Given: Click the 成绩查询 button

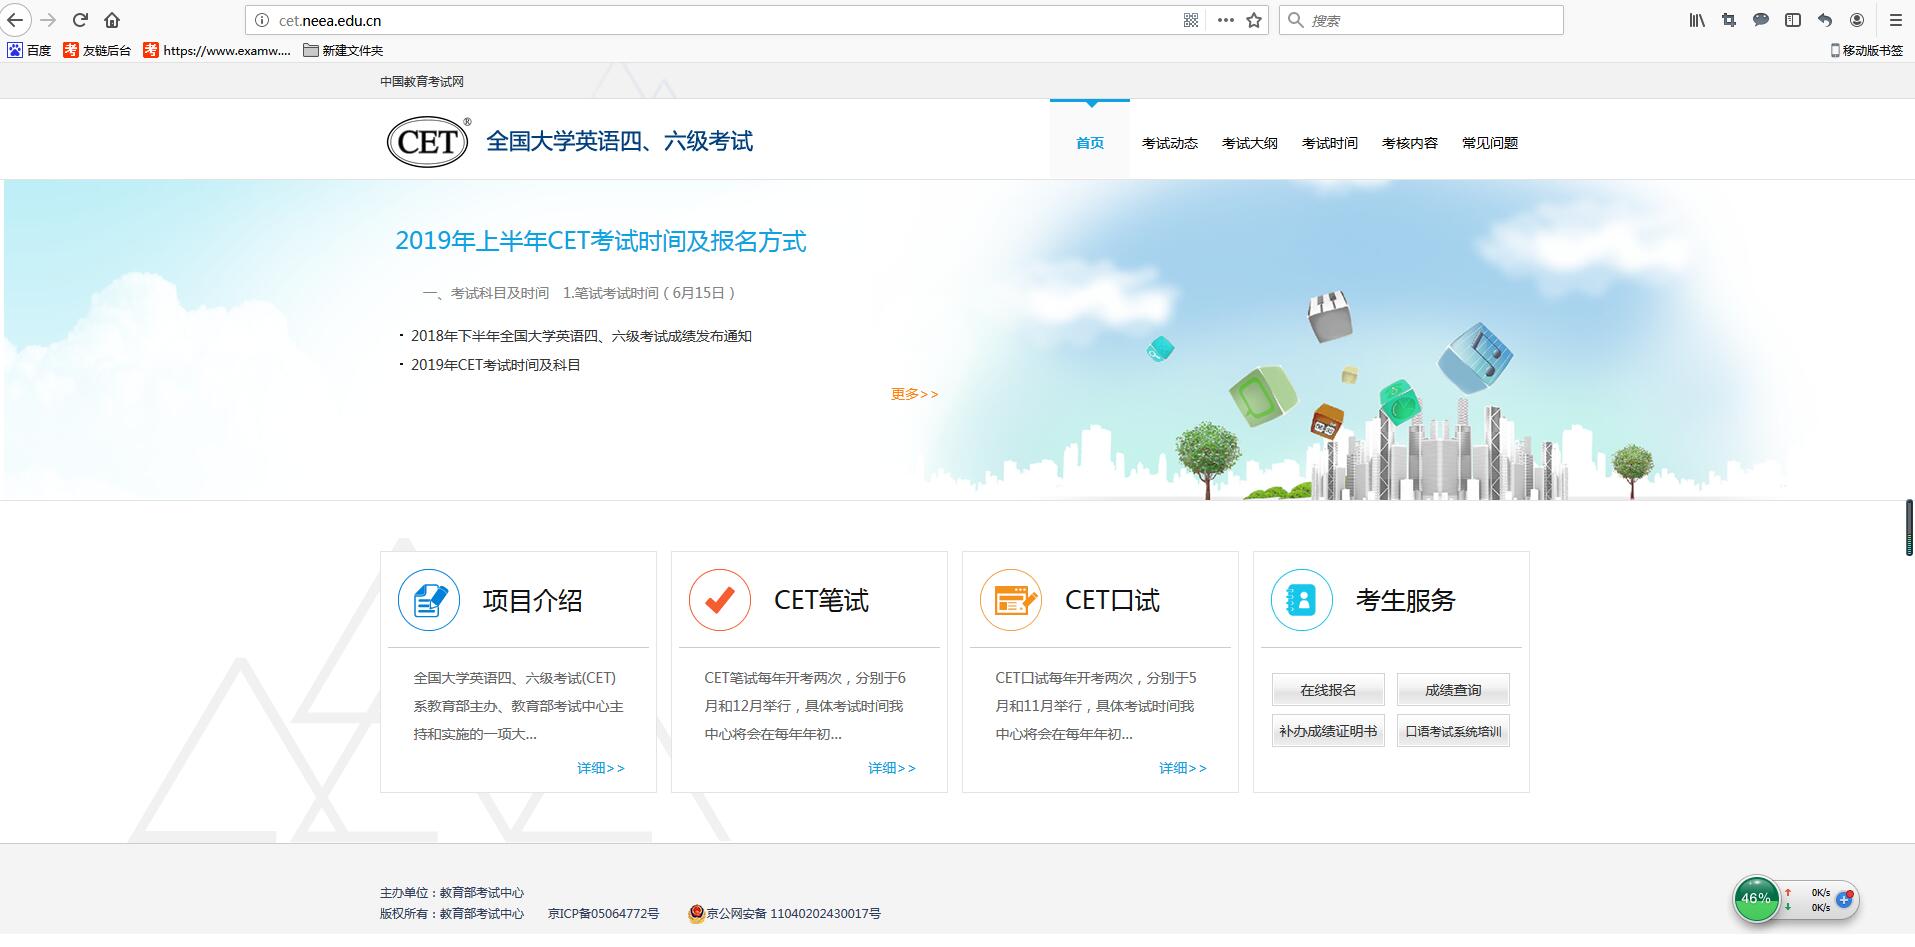Looking at the screenshot, I should 1453,690.
